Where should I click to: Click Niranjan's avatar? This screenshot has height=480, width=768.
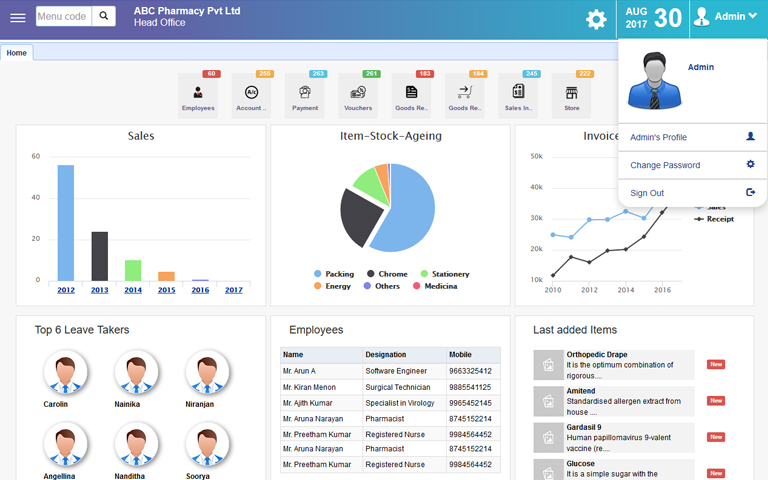207,372
